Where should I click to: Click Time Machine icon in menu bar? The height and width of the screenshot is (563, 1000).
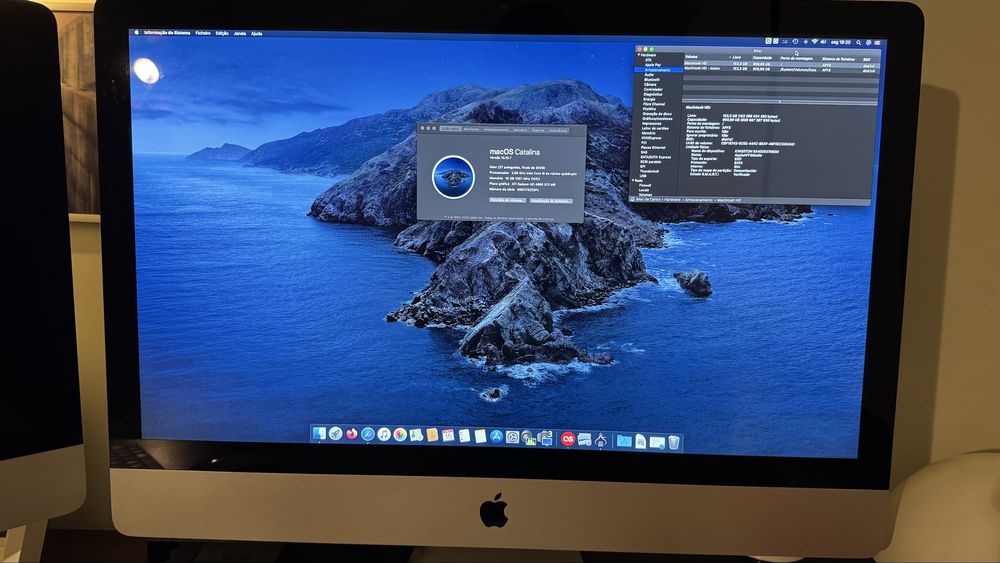795,41
